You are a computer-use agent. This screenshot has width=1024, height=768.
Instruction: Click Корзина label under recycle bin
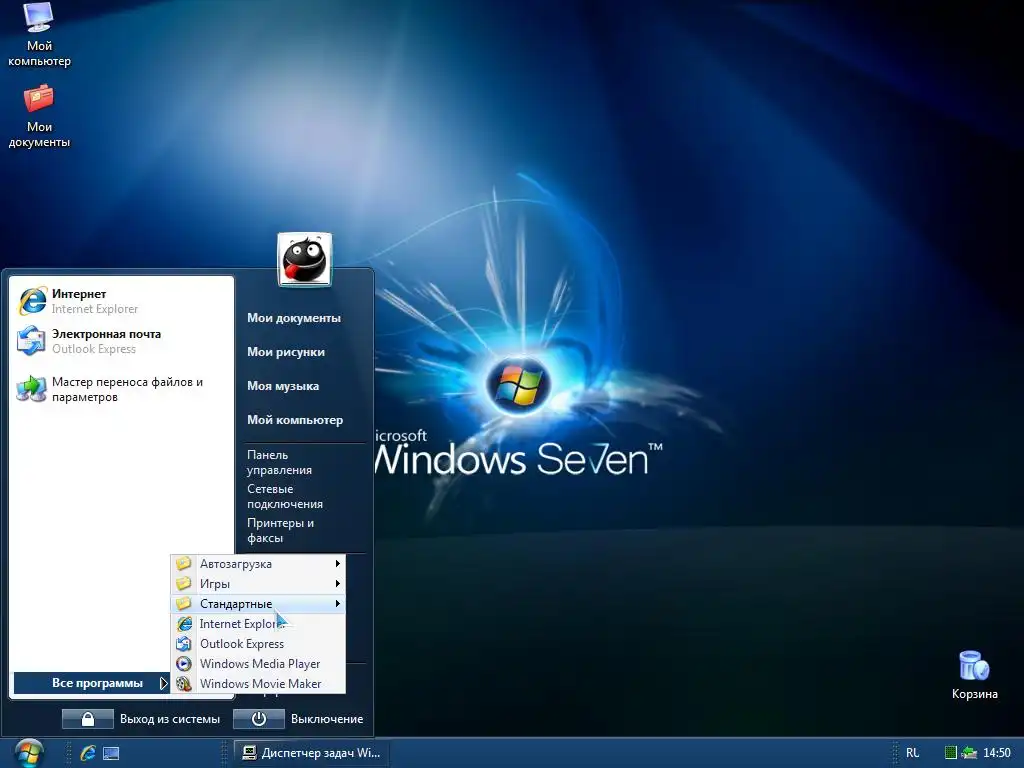click(974, 694)
